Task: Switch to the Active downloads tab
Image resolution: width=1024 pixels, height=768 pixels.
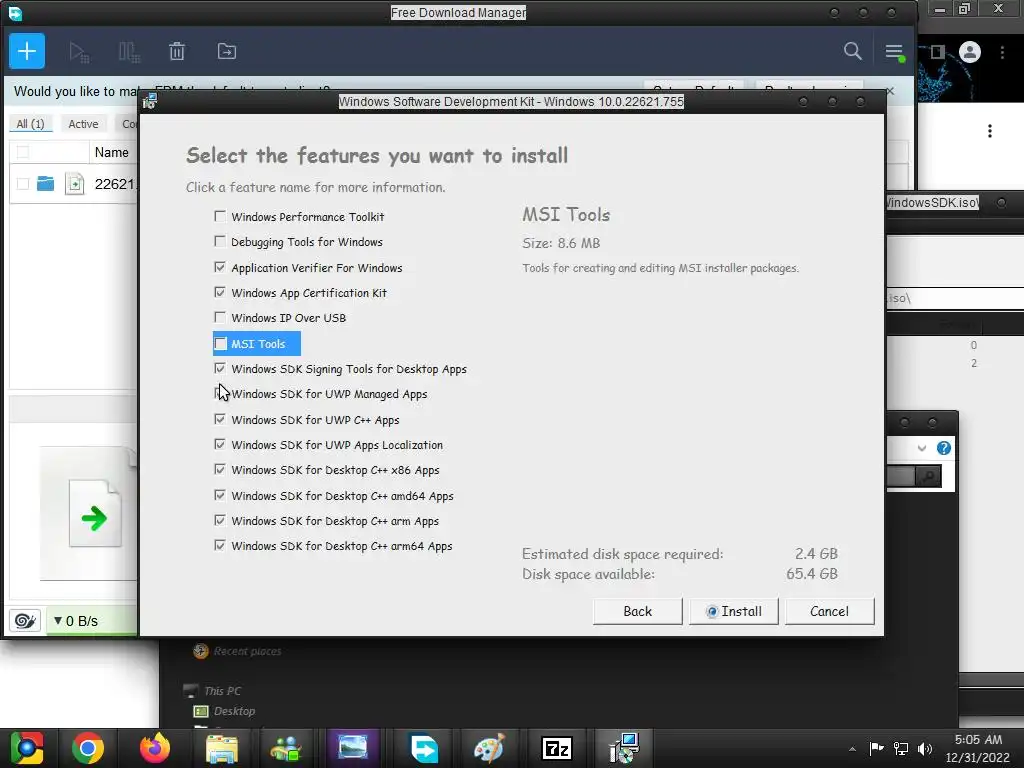Action: click(83, 123)
